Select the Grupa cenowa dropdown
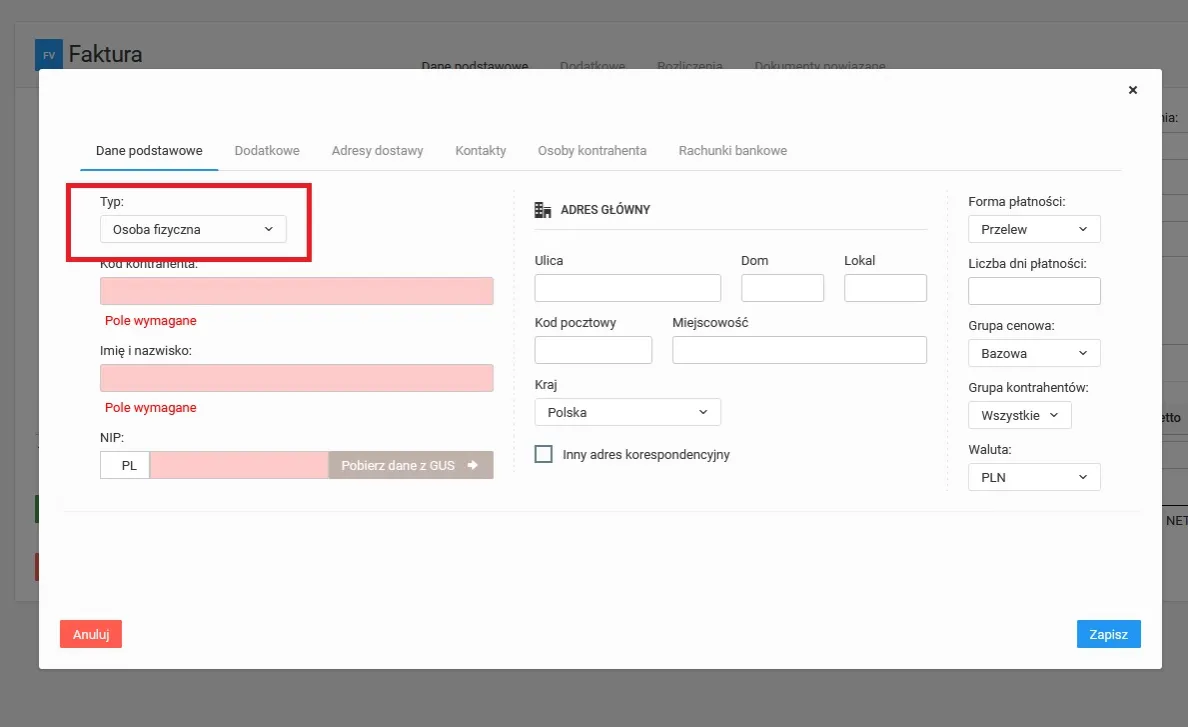1188x727 pixels. click(x=1033, y=353)
